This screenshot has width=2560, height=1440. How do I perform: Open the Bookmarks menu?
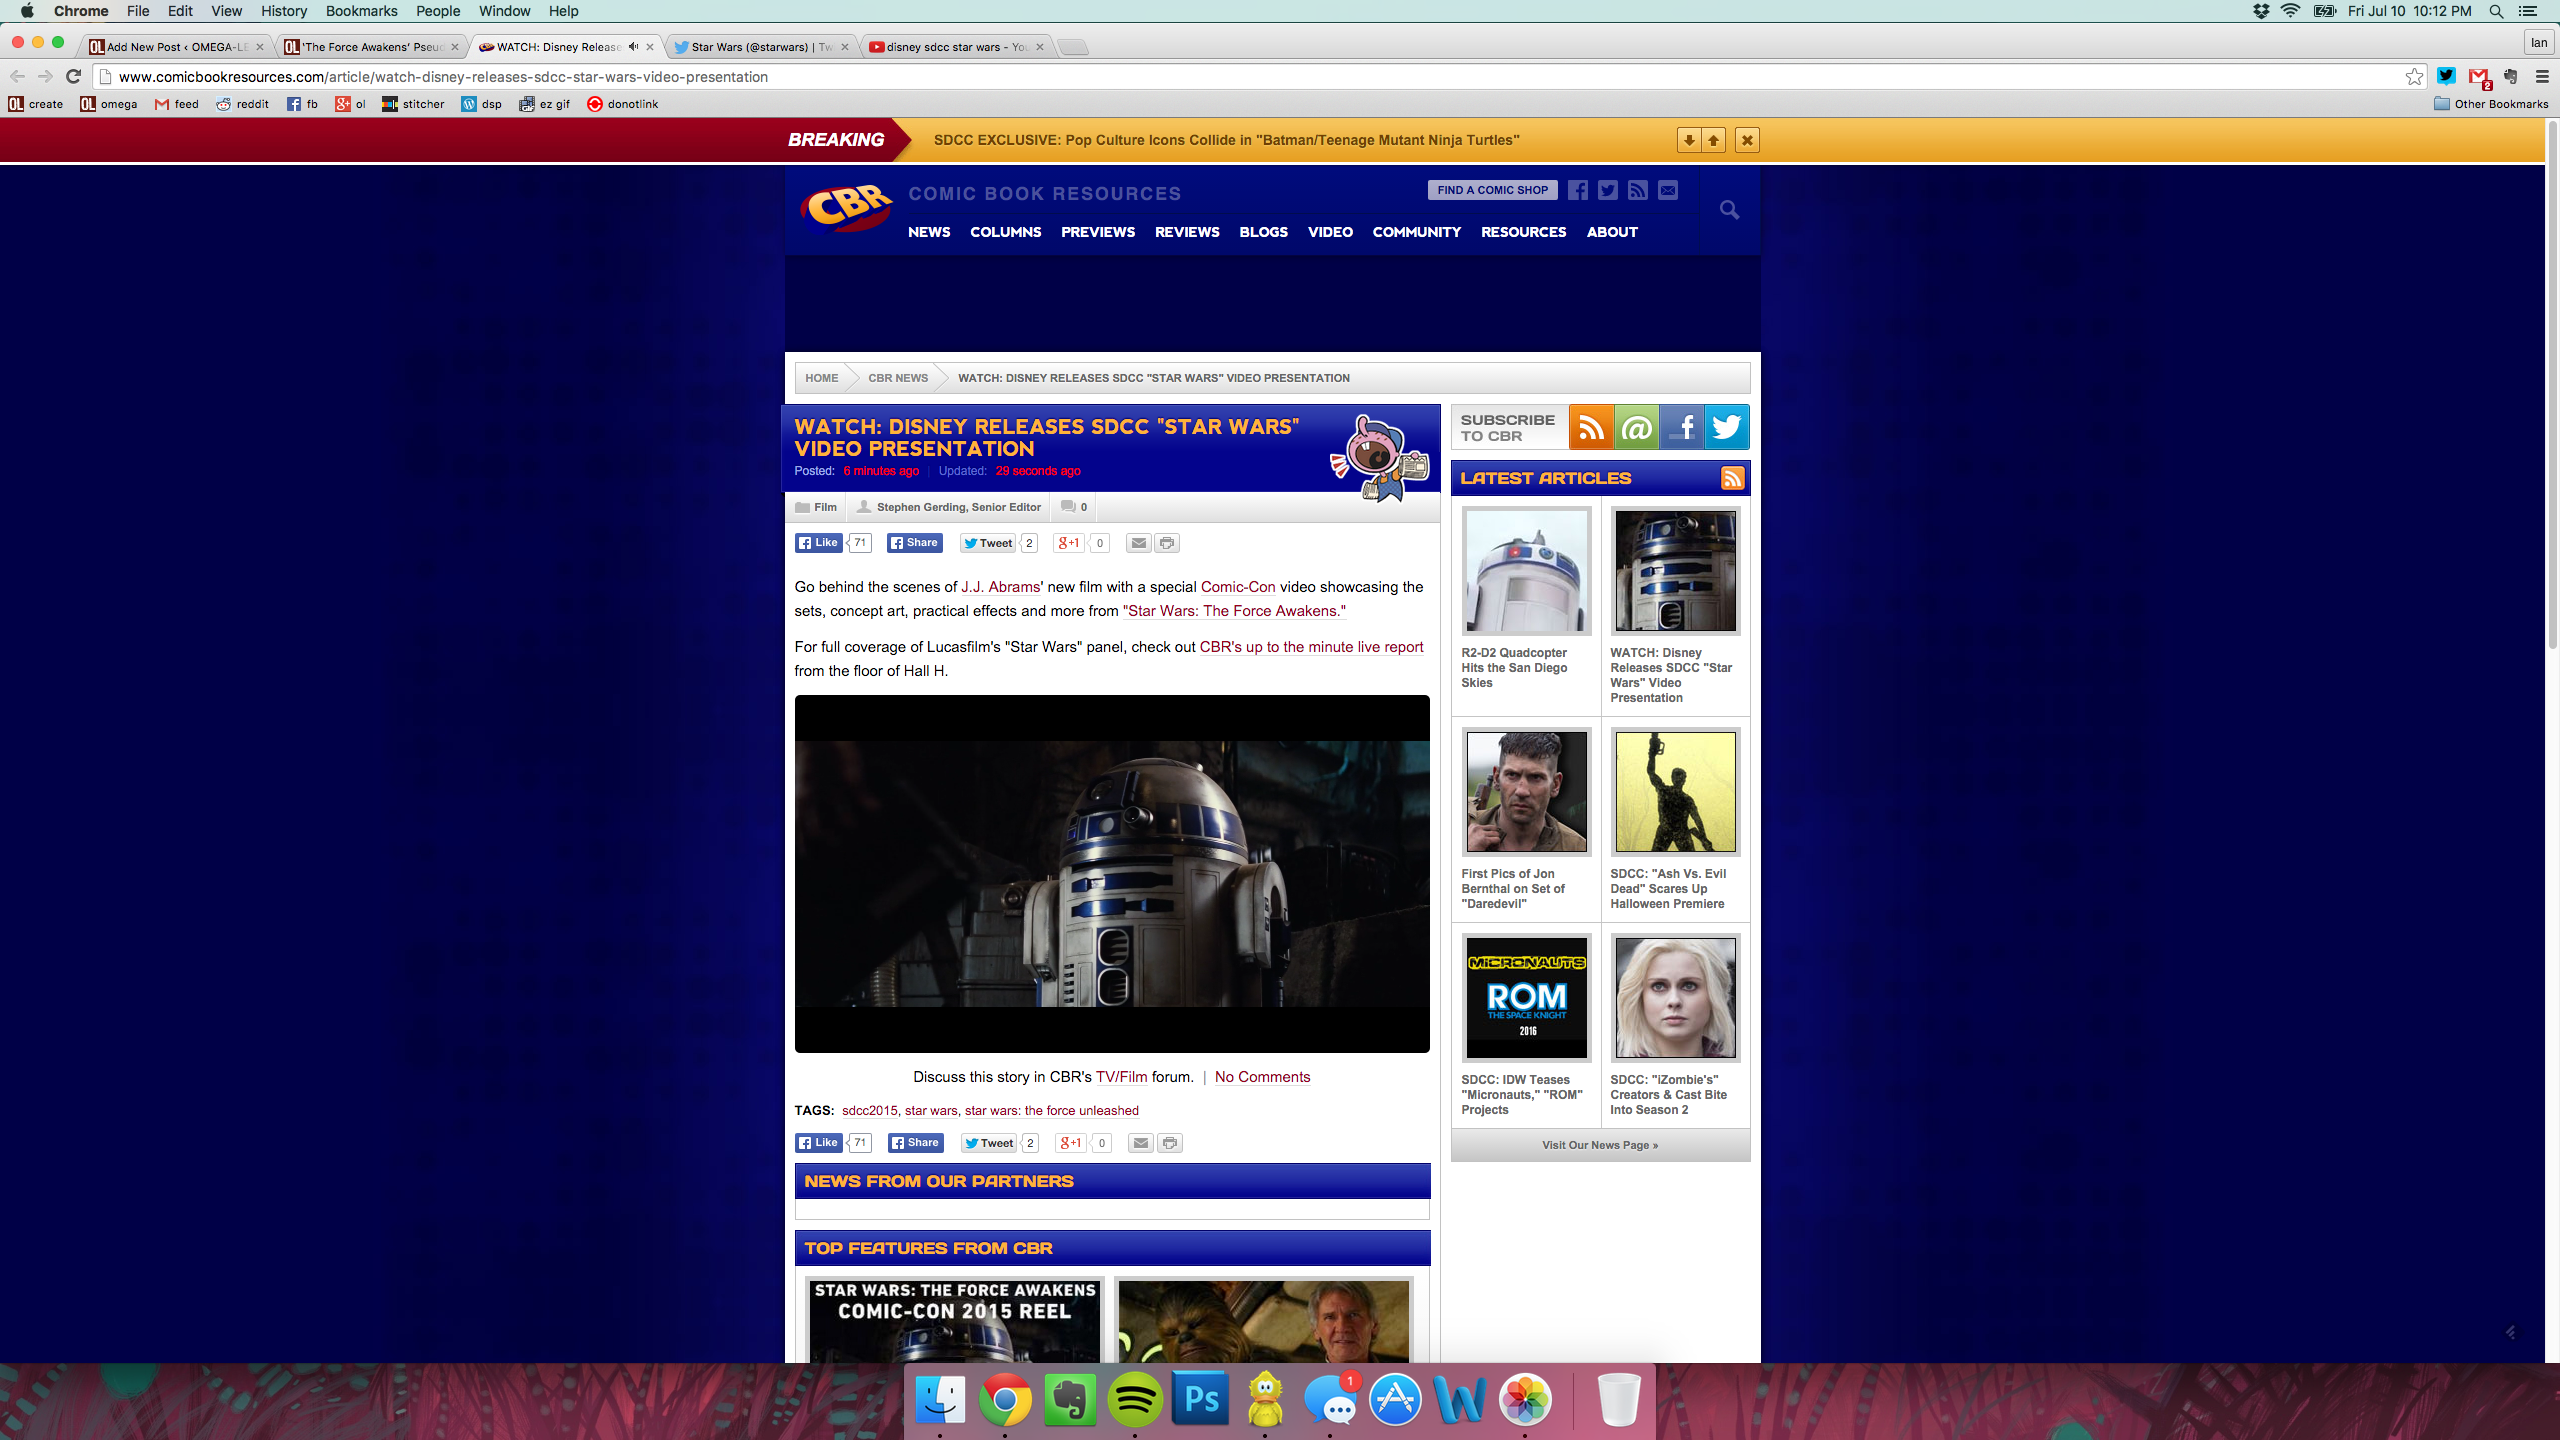[361, 11]
